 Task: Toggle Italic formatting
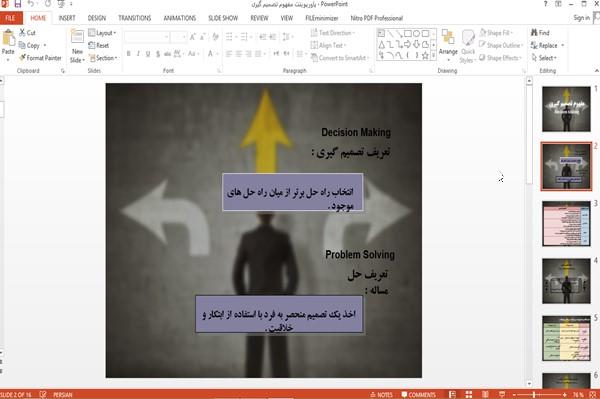138,54
